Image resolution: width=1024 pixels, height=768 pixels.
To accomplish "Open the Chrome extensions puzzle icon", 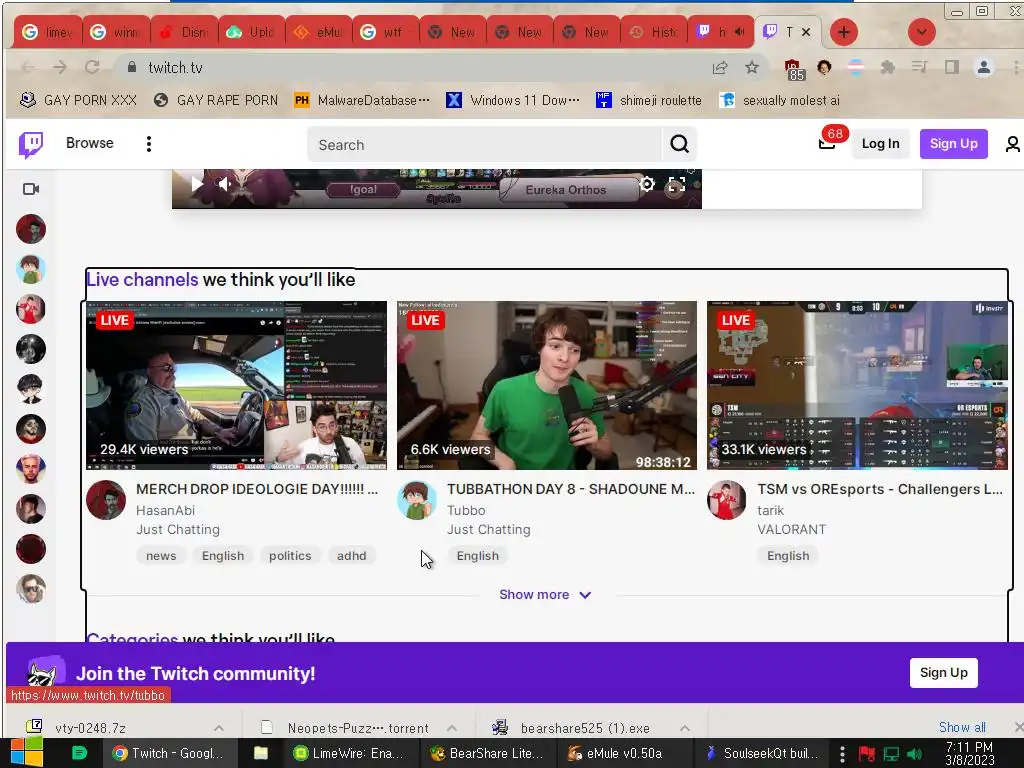I will 888,67.
